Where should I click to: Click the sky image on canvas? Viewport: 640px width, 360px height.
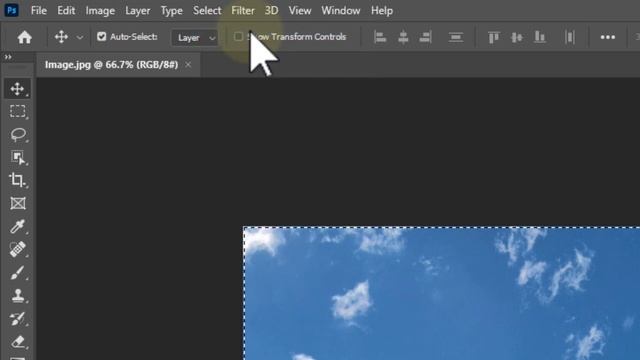[x=442, y=294]
